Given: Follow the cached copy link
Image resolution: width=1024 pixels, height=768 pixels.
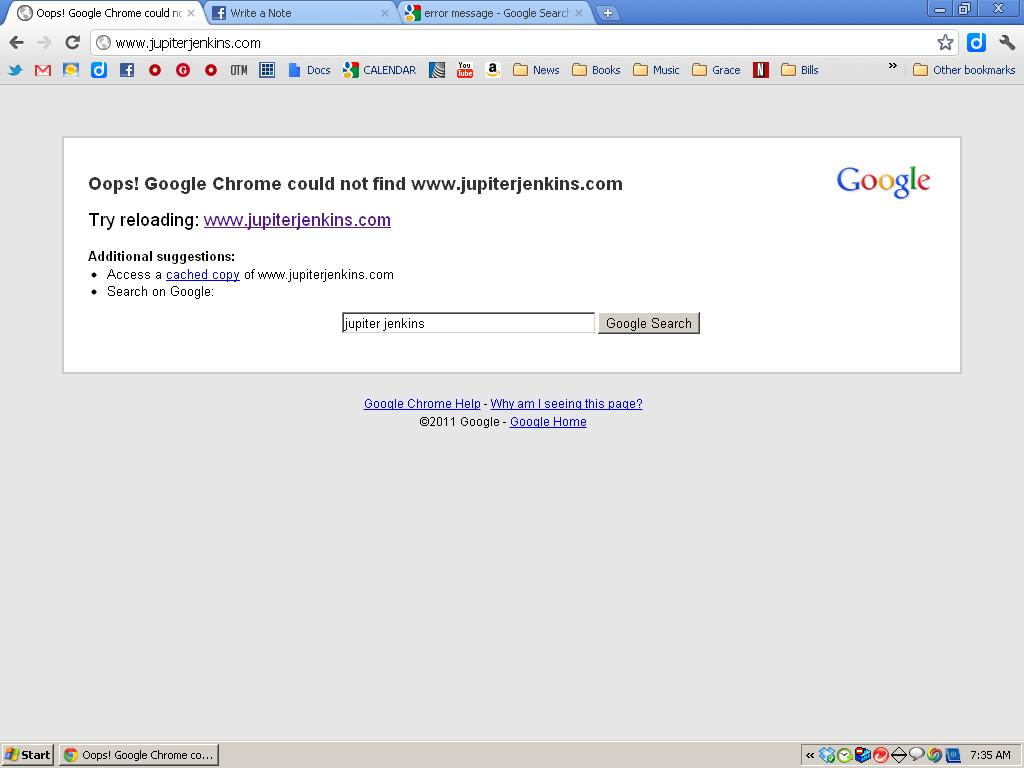Looking at the screenshot, I should coord(203,275).
